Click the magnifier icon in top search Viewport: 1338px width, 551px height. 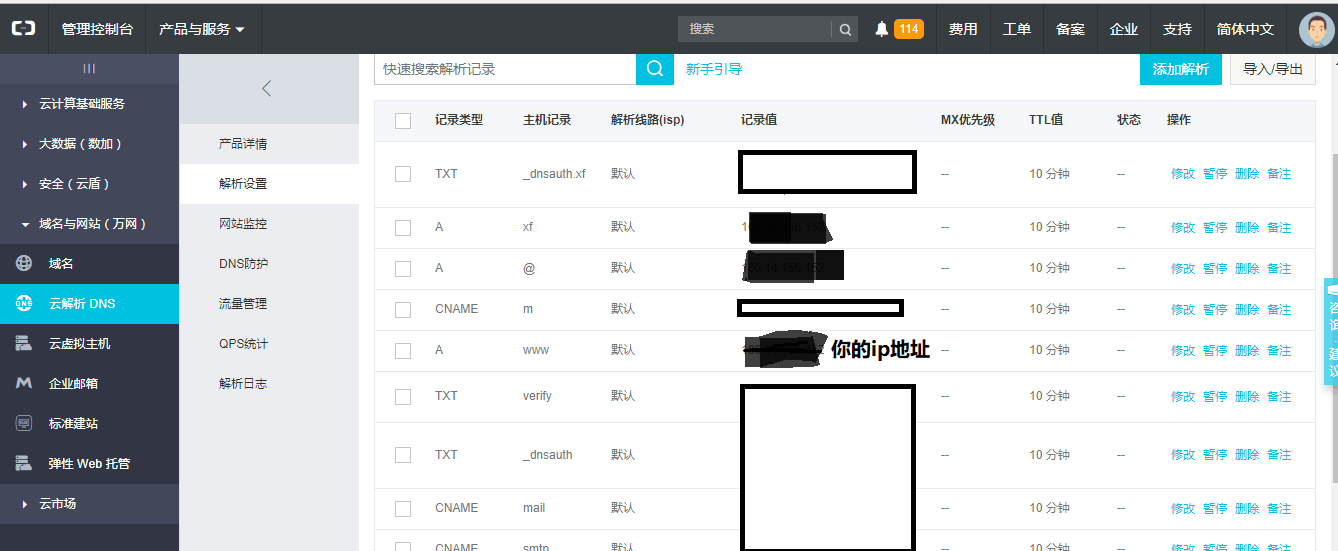point(845,29)
